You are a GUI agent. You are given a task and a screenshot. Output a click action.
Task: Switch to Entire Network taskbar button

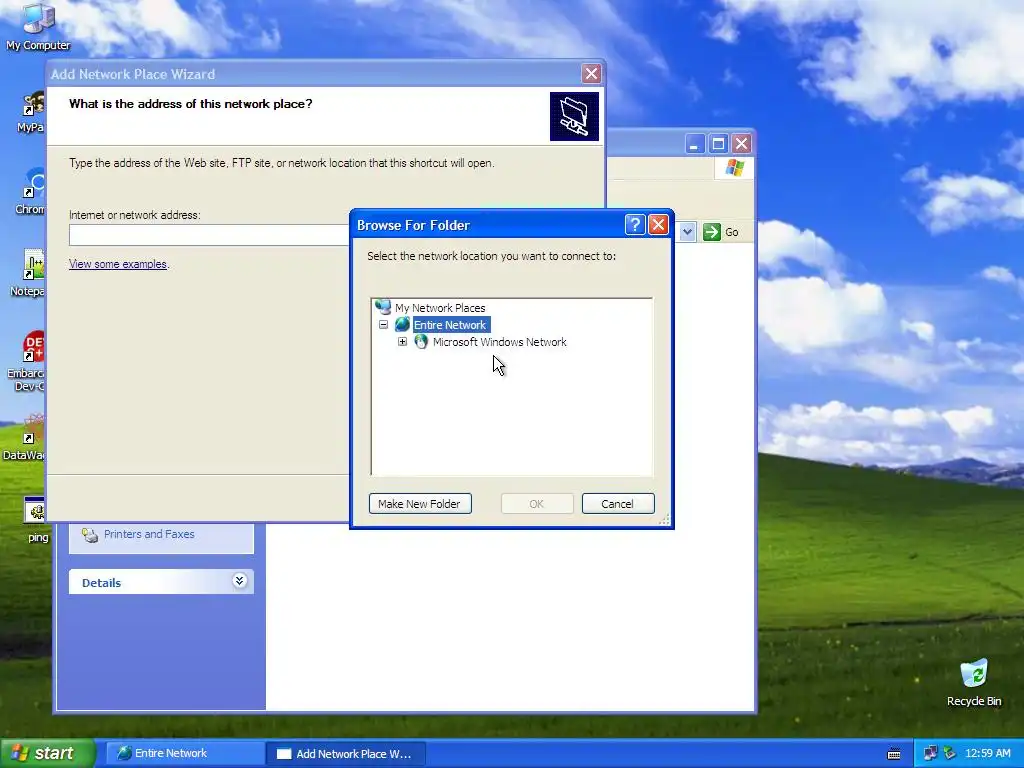(x=184, y=754)
